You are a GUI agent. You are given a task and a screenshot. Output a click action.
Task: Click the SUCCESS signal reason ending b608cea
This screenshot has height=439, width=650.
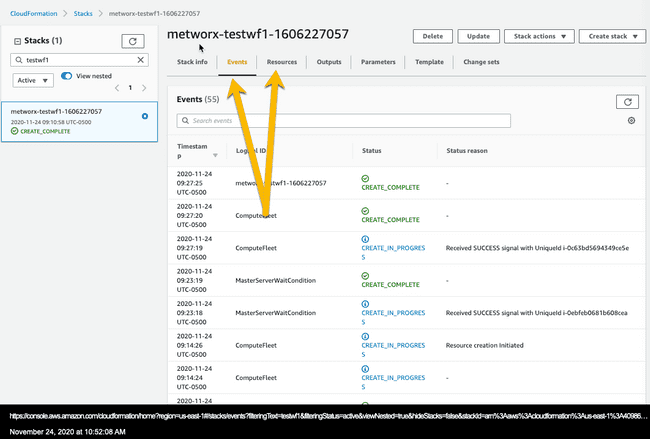point(536,313)
